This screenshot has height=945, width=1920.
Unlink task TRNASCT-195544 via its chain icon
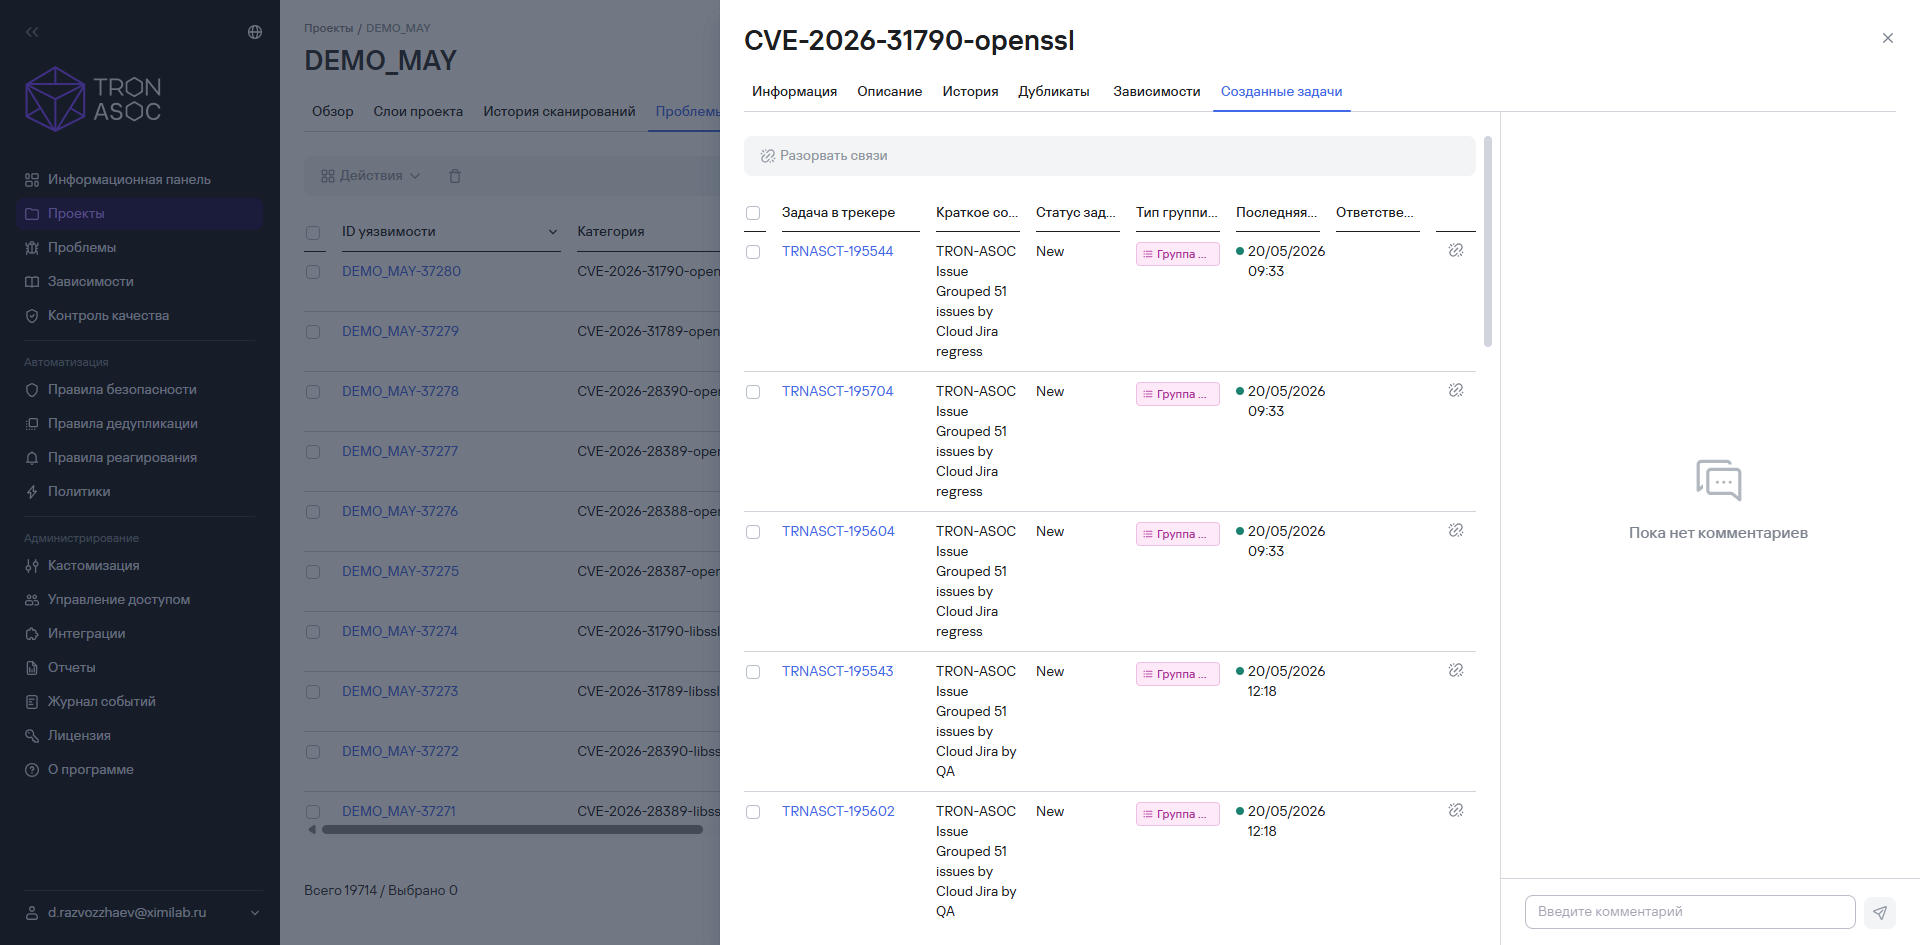point(1456,250)
